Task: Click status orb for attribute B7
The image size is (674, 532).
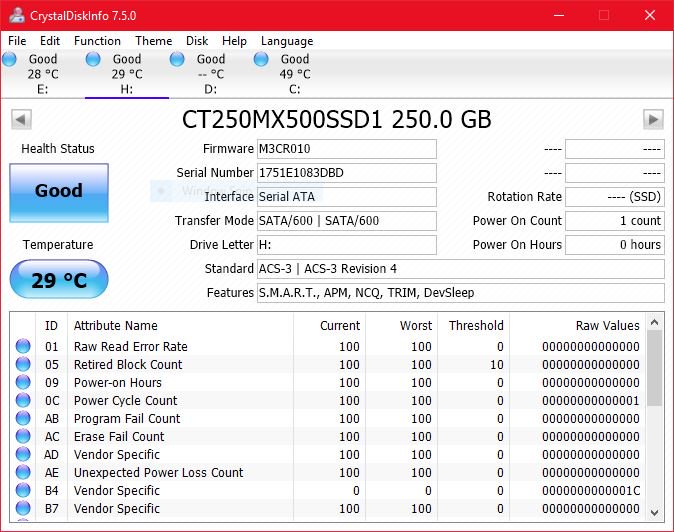Action: point(23,508)
